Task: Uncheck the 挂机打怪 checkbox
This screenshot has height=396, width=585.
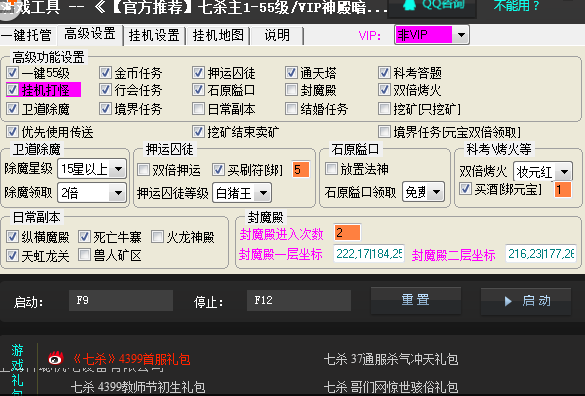Action: (12, 90)
